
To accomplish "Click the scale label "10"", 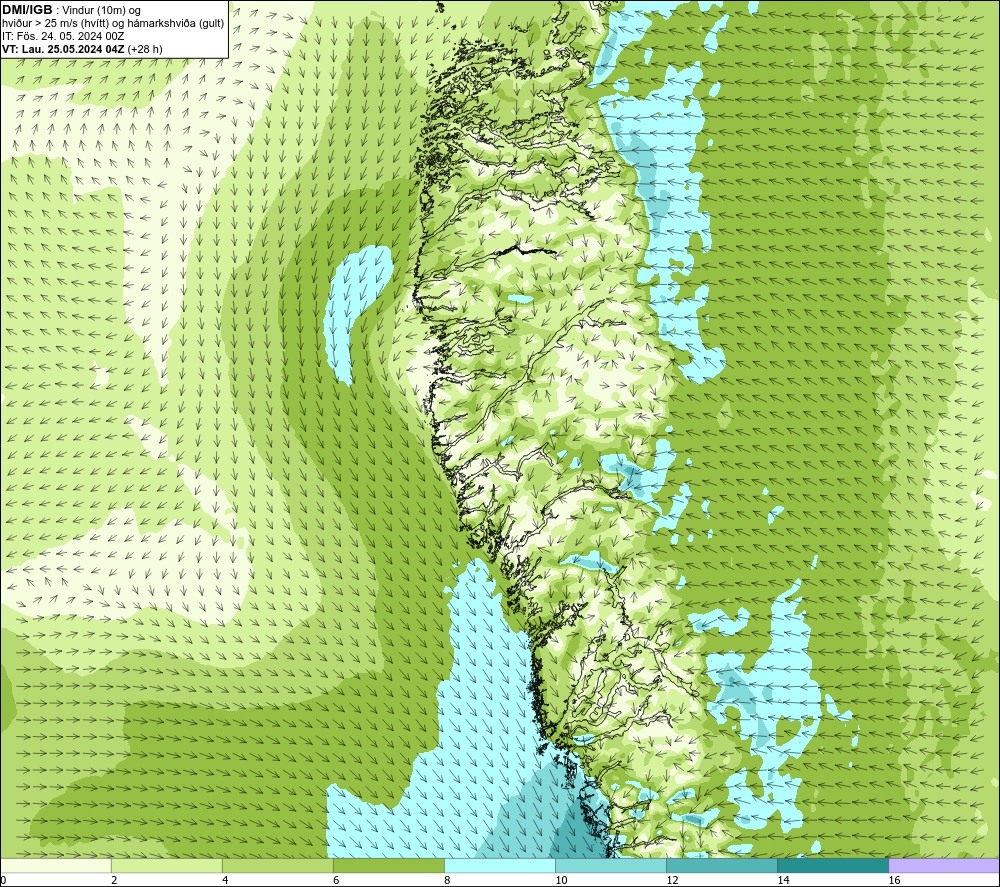I will point(561,880).
